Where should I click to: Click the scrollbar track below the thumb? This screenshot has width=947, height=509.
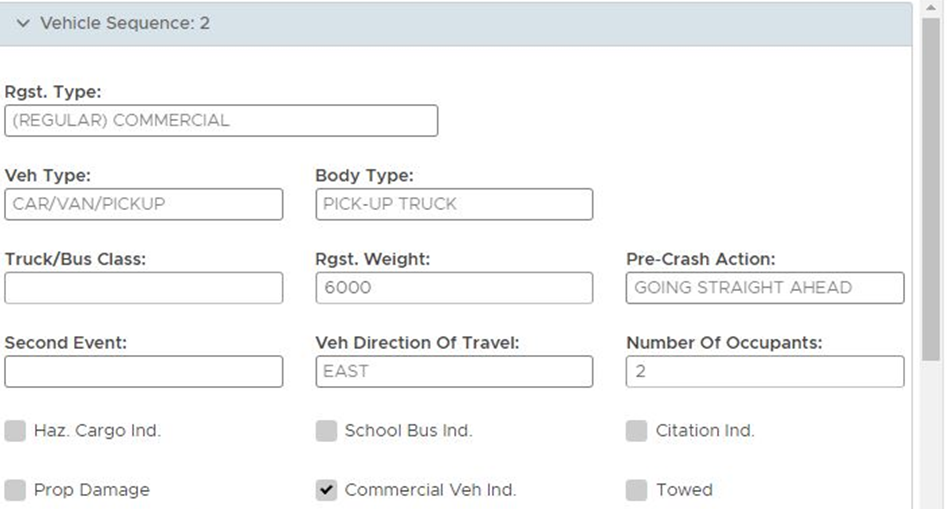coord(931,435)
